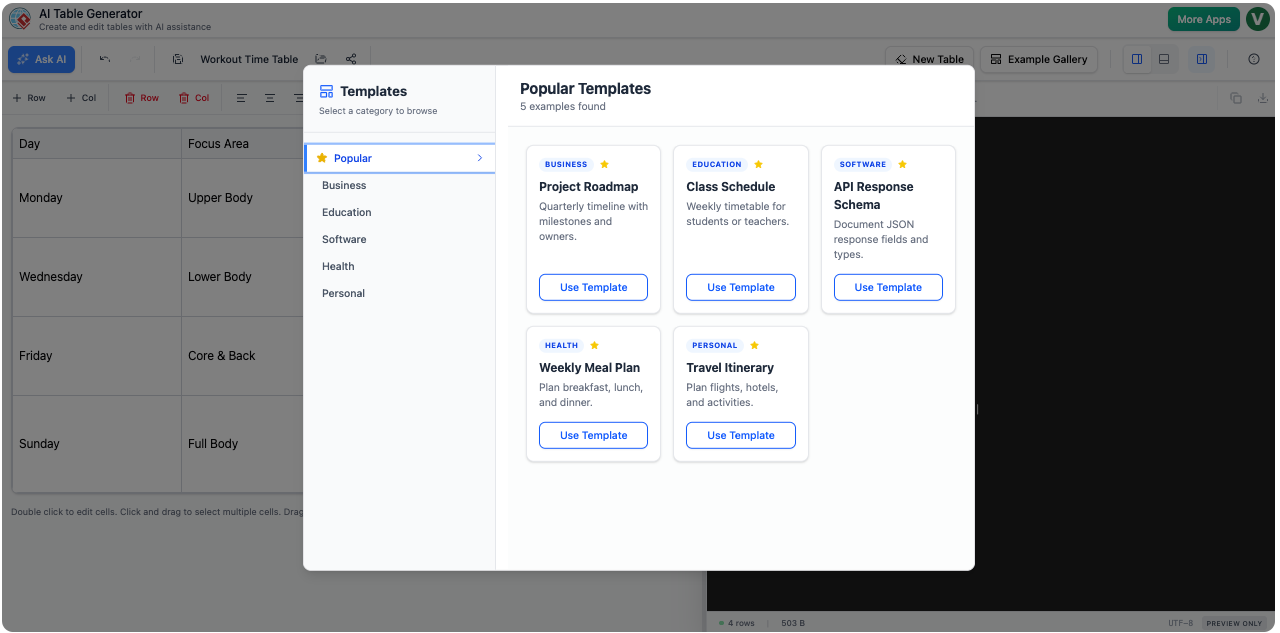
Task: Save the current table
Action: (322, 59)
